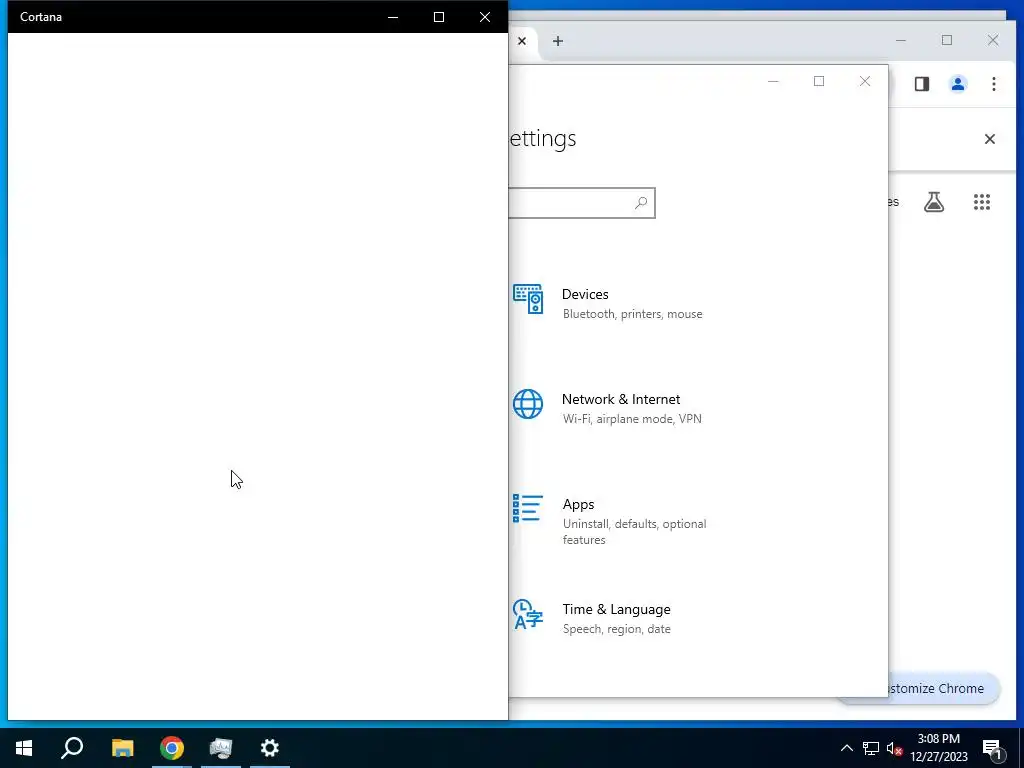
Task: Click 'Uninstall, defaults, optional features' text
Action: (x=635, y=532)
